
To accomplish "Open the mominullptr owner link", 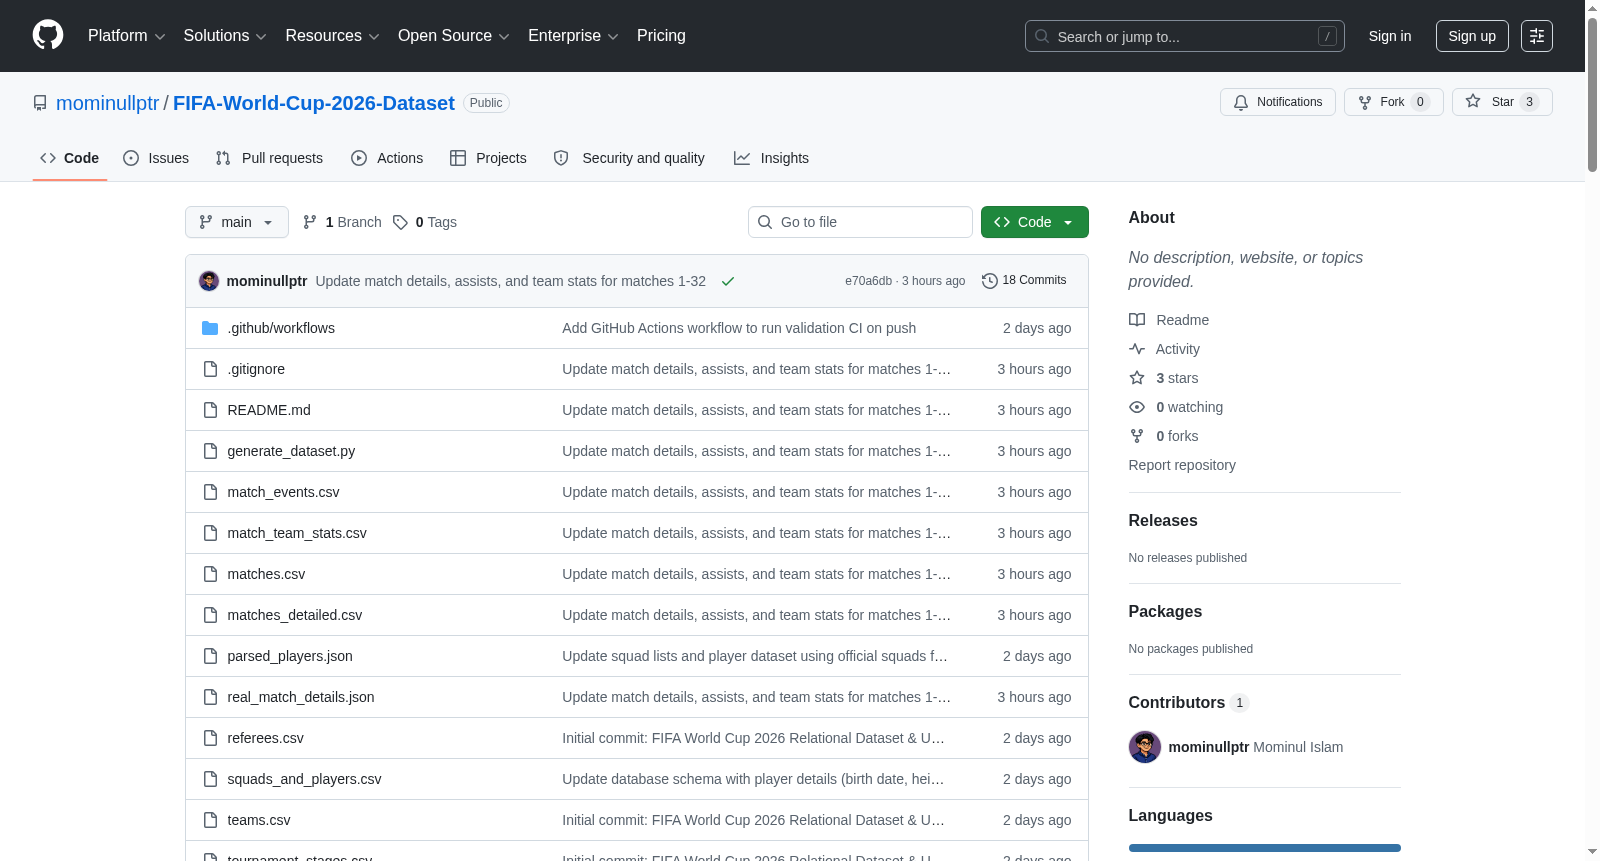I will click(107, 103).
